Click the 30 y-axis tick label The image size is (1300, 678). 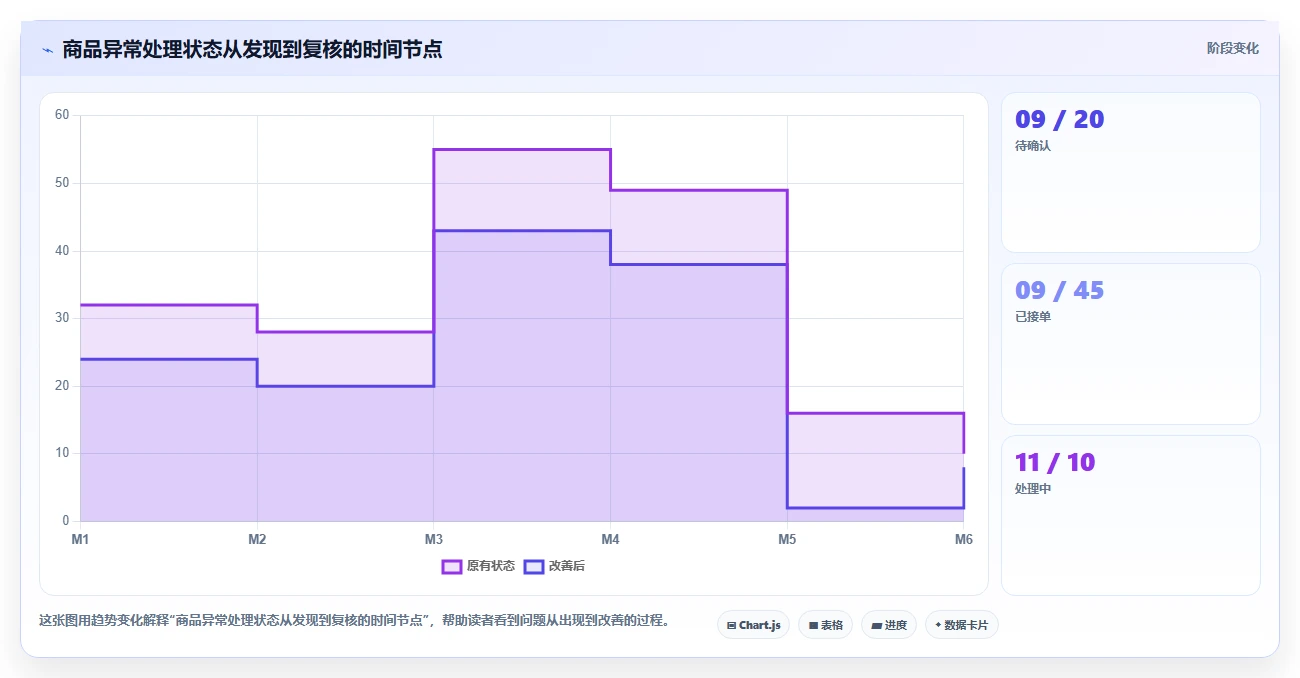(62, 318)
